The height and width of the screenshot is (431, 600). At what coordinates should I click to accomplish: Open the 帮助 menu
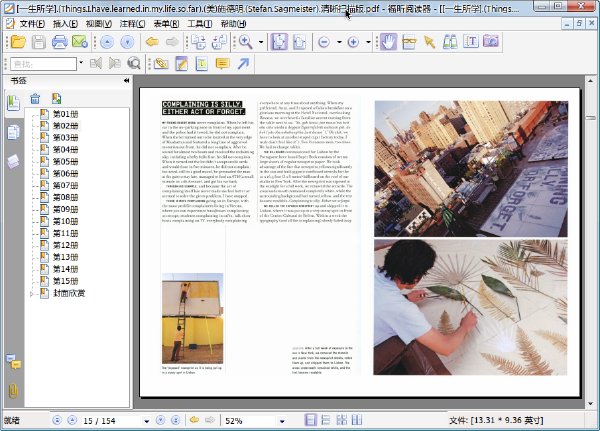click(233, 24)
